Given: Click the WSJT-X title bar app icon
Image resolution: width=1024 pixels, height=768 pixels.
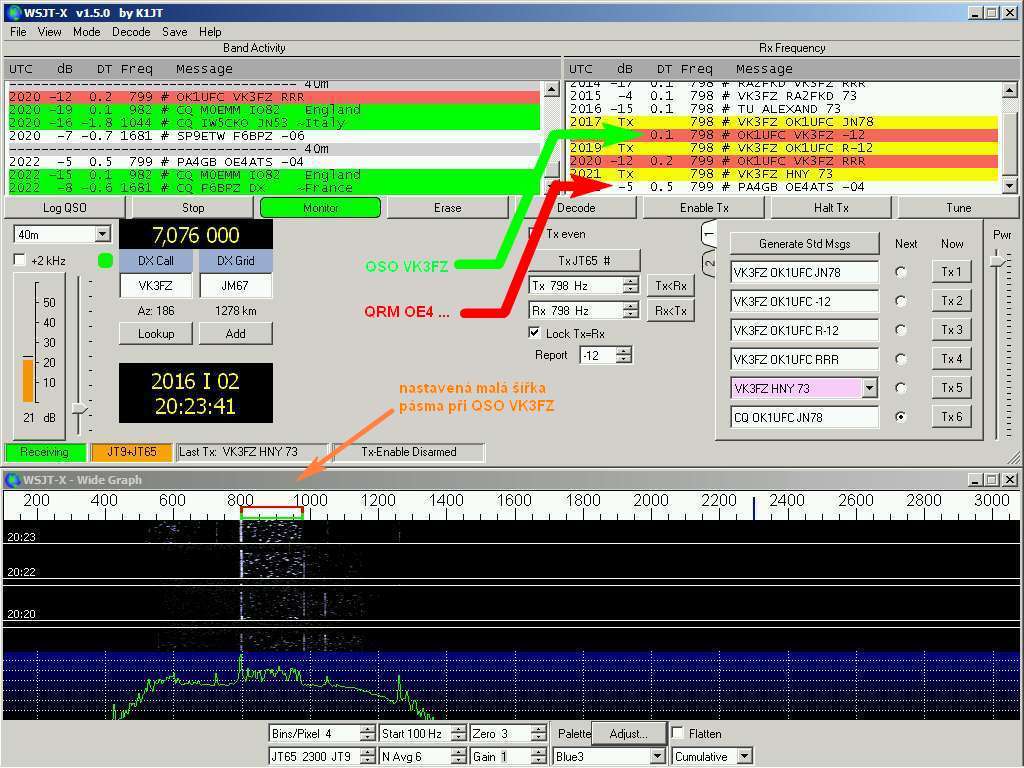Looking at the screenshot, I should coord(12,12).
